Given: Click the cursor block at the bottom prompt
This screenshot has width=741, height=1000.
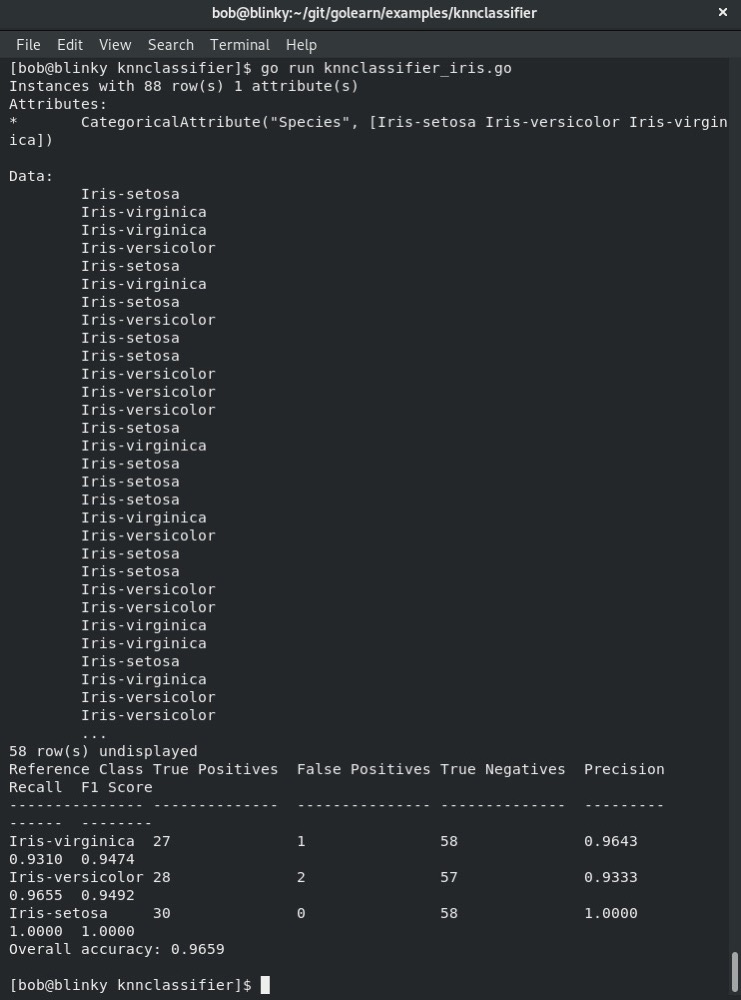Looking at the screenshot, I should click(x=265, y=985).
